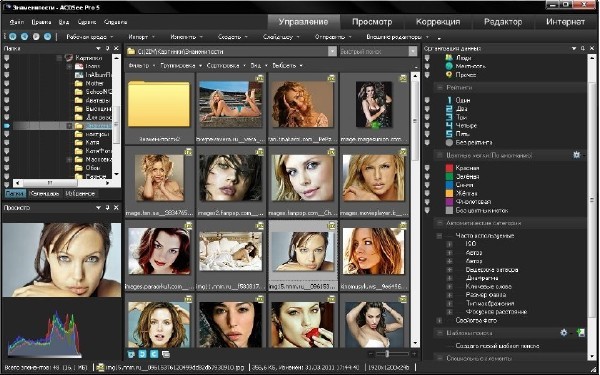Click fourth icon in bottom thumbnail toolbar
Viewport: 600px width, 375px height.
coord(166,354)
